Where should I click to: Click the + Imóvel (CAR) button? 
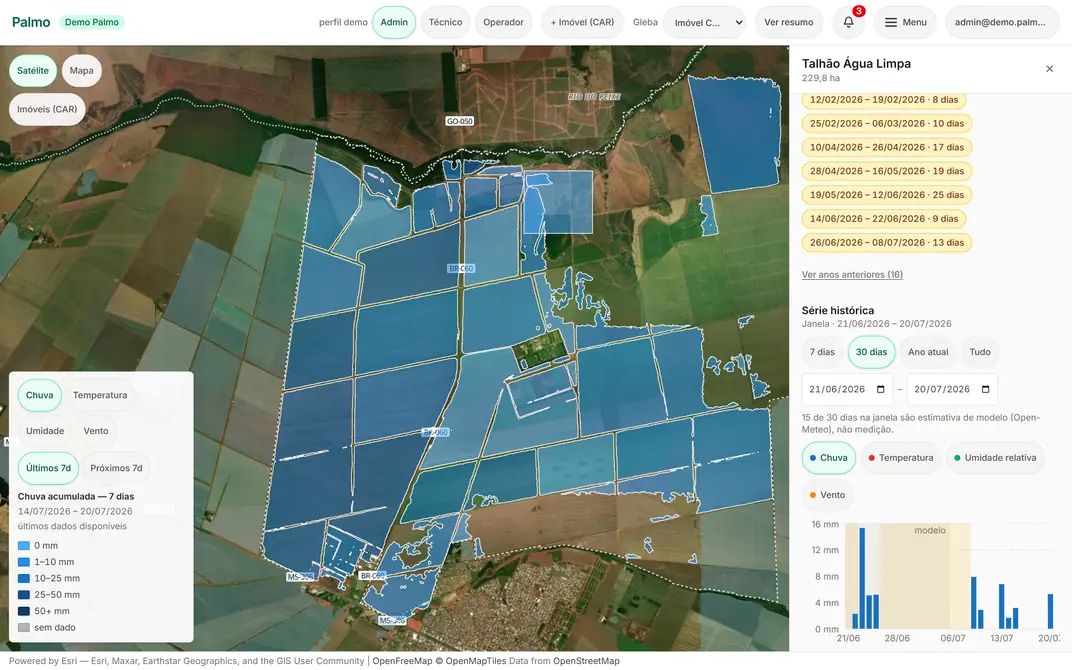(x=582, y=22)
